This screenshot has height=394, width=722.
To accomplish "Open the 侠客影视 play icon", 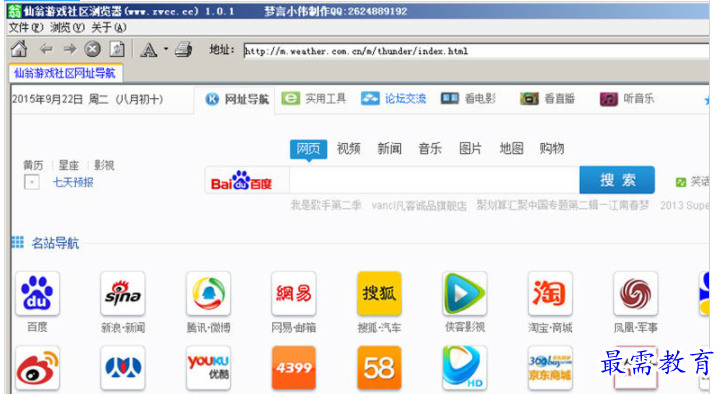I will [x=465, y=293].
